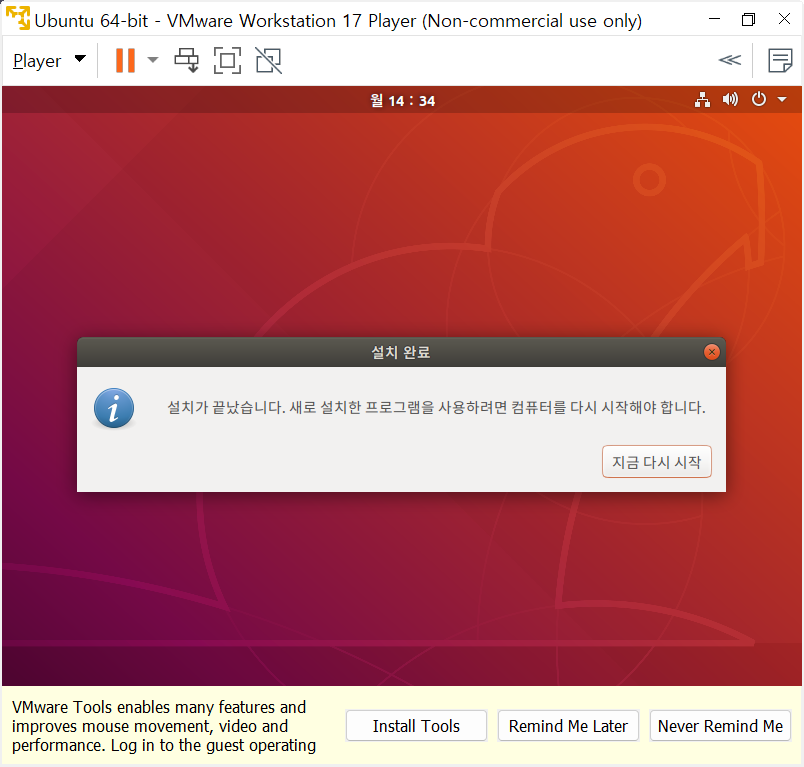The height and width of the screenshot is (767, 804).
Task: Toggle Unity mode icon
Action: (x=269, y=60)
